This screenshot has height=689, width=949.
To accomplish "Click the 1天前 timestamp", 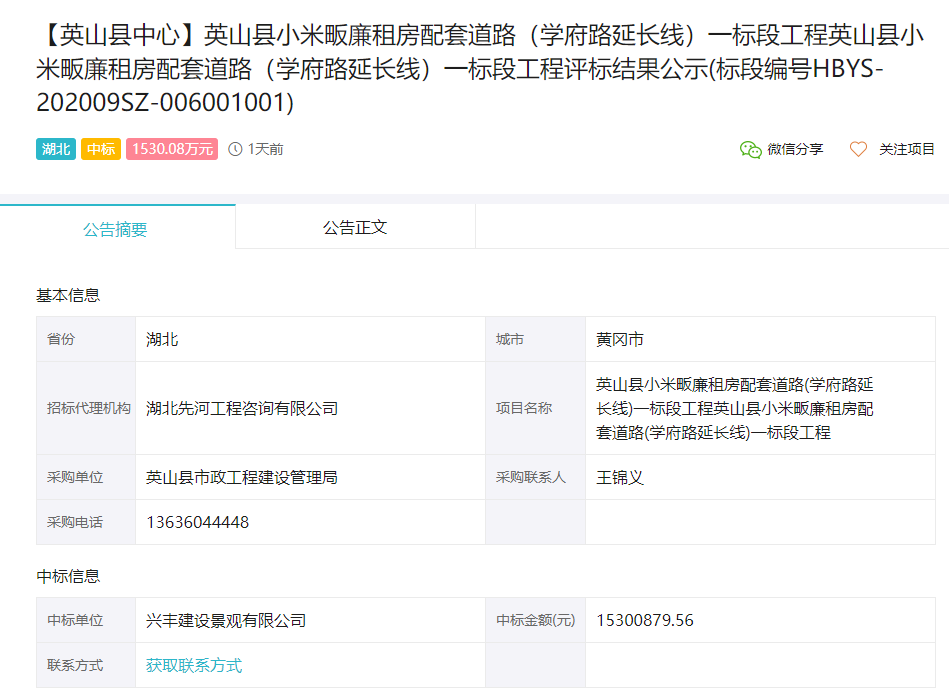I will (x=265, y=149).
